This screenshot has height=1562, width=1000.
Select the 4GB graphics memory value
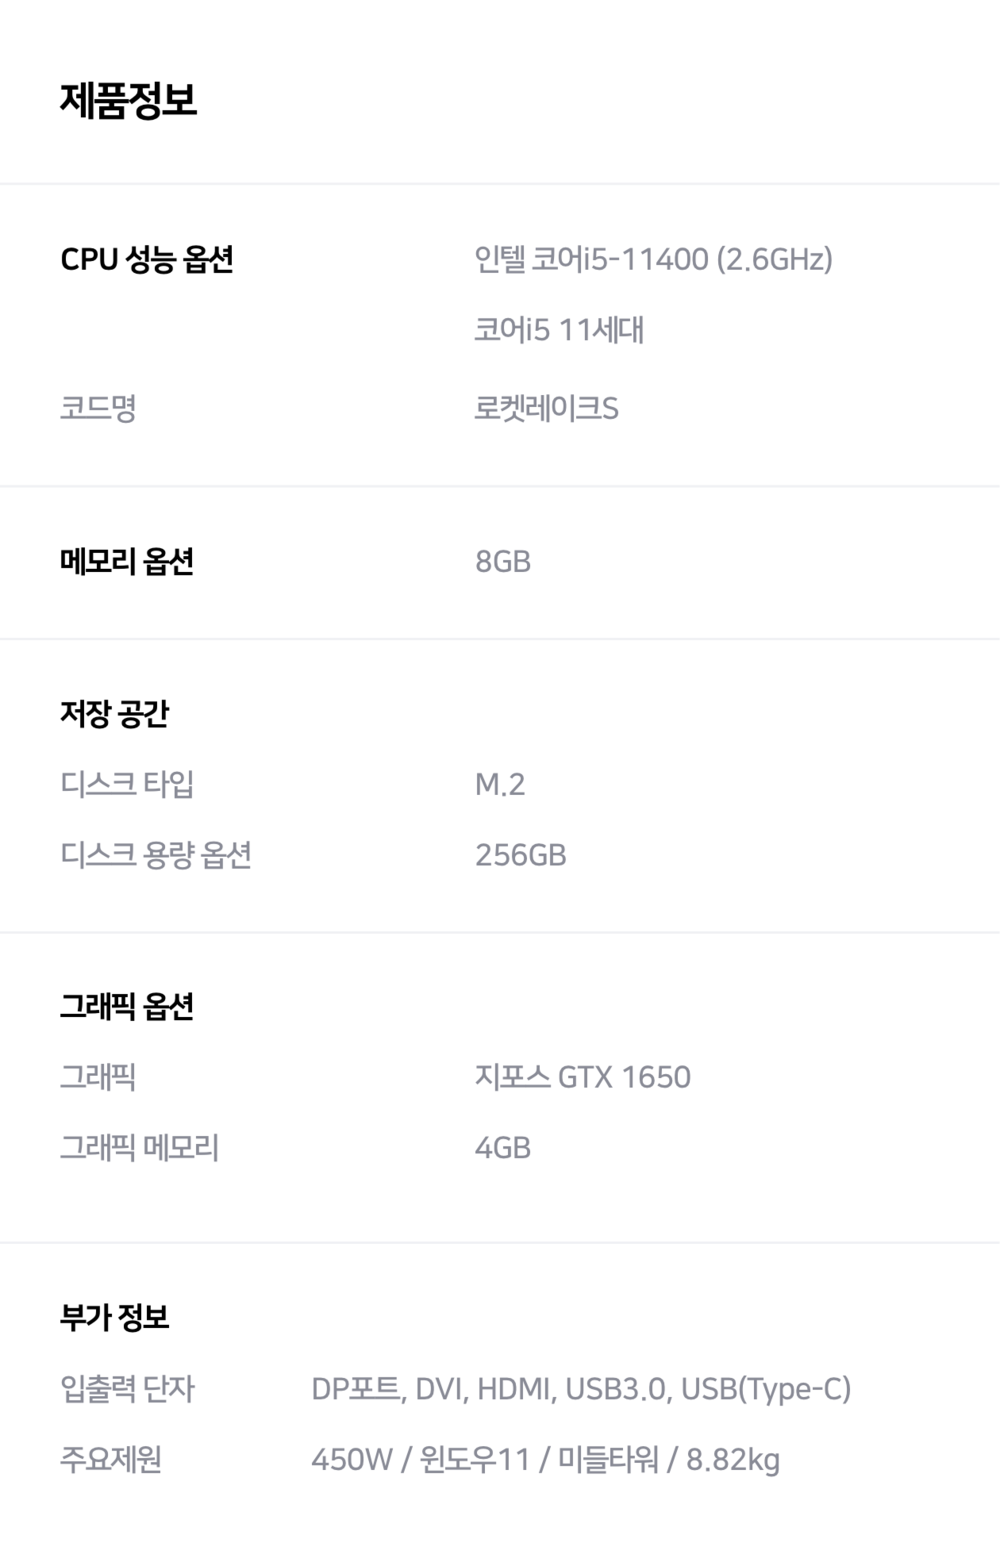(502, 1148)
